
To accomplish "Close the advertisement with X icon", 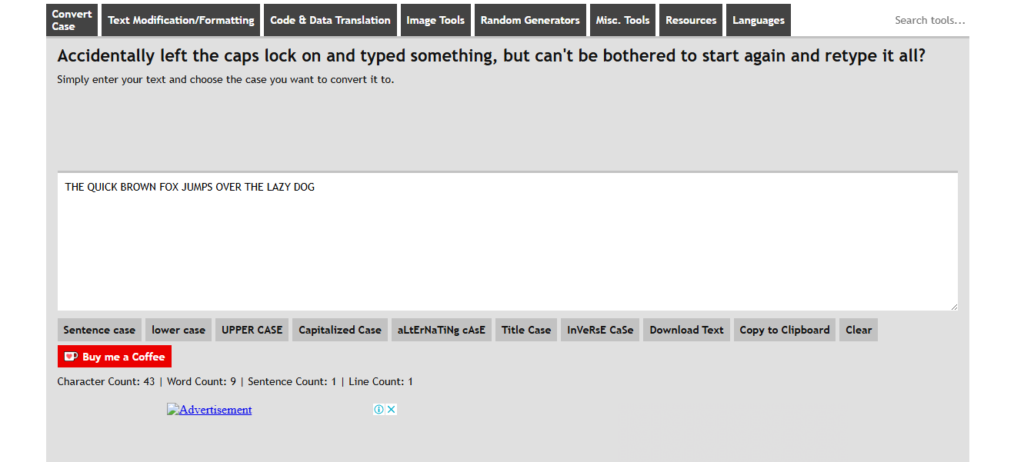I will tap(391, 410).
